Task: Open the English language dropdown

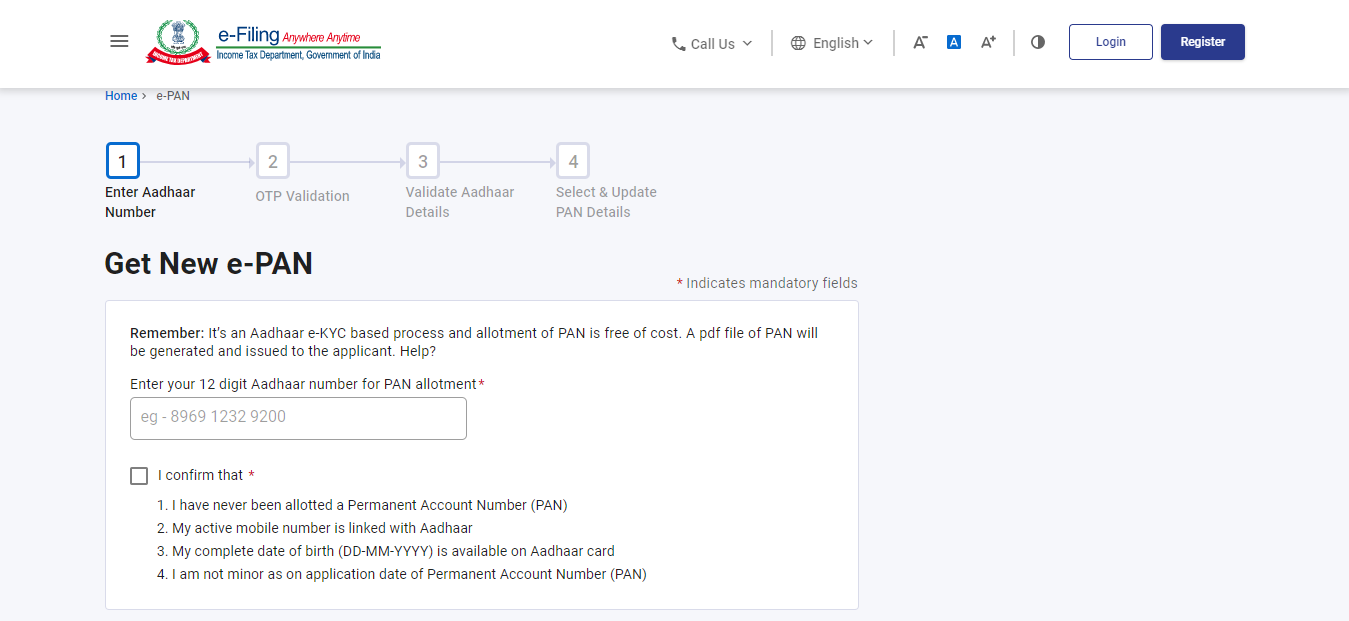Action: tap(840, 43)
